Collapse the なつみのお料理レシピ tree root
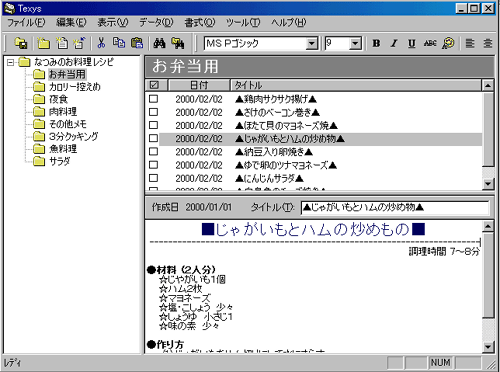The width and height of the screenshot is (500, 372). coord(11,62)
